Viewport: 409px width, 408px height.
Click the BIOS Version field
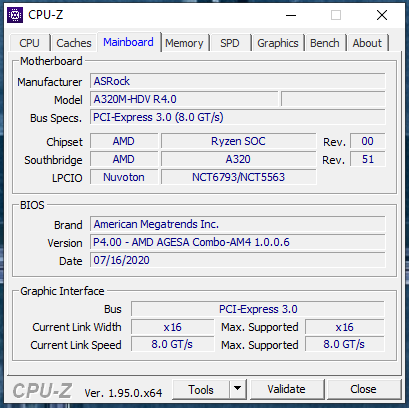(238, 242)
